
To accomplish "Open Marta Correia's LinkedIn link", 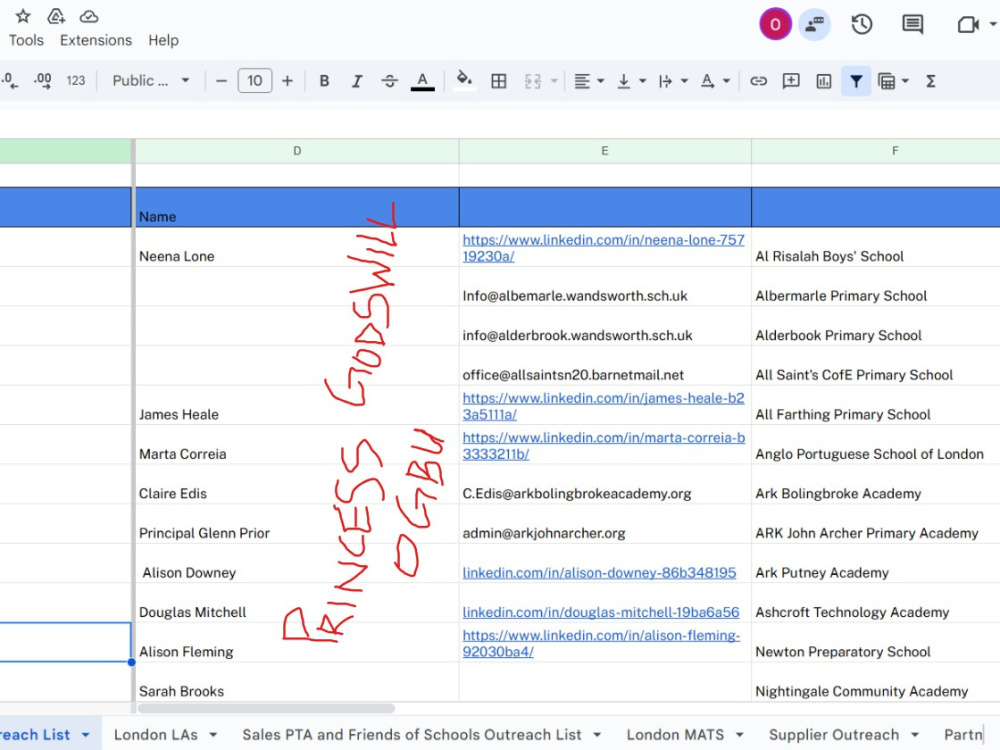I will (603, 446).
